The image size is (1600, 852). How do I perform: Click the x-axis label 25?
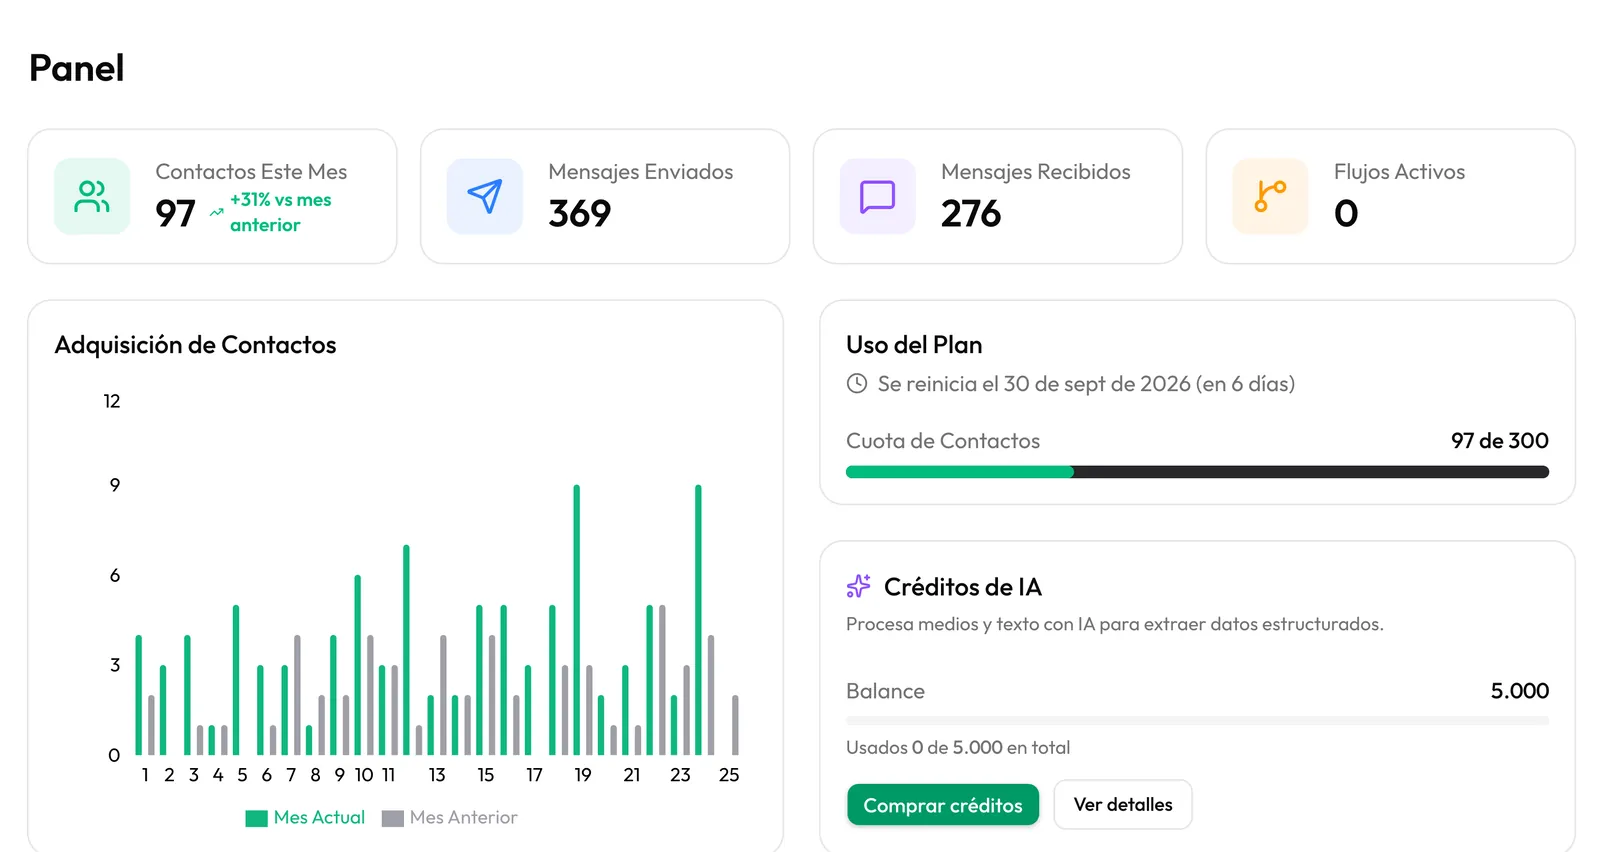729,775
